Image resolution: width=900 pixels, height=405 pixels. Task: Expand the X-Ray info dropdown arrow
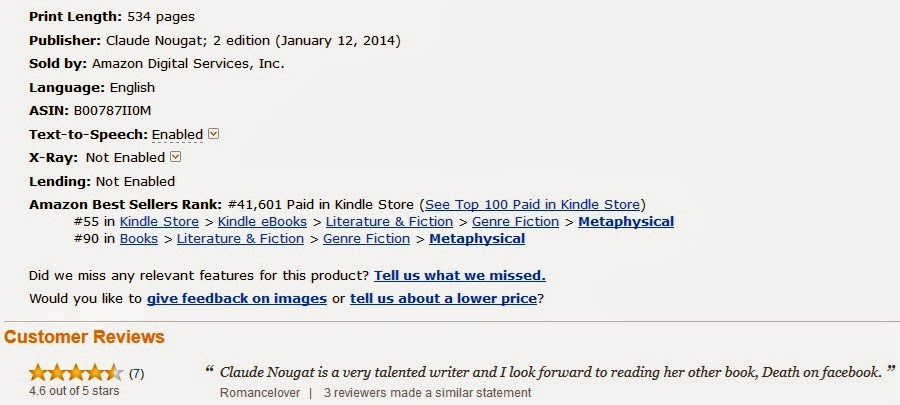click(x=175, y=157)
